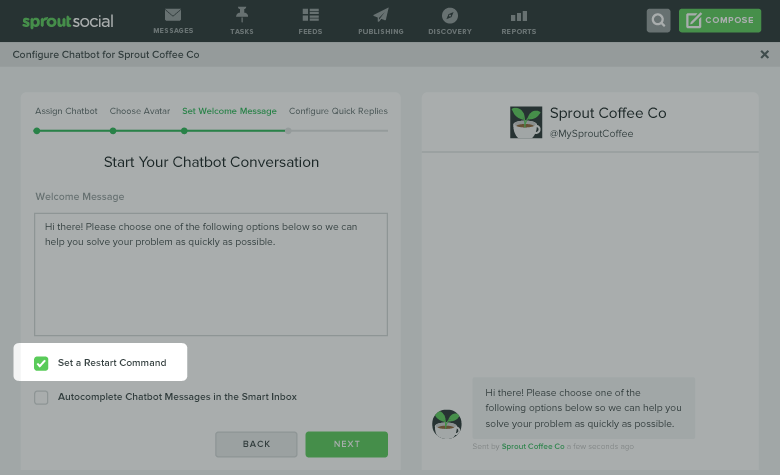
Task: Open the Publishing paper plane icon
Action: [381, 15]
